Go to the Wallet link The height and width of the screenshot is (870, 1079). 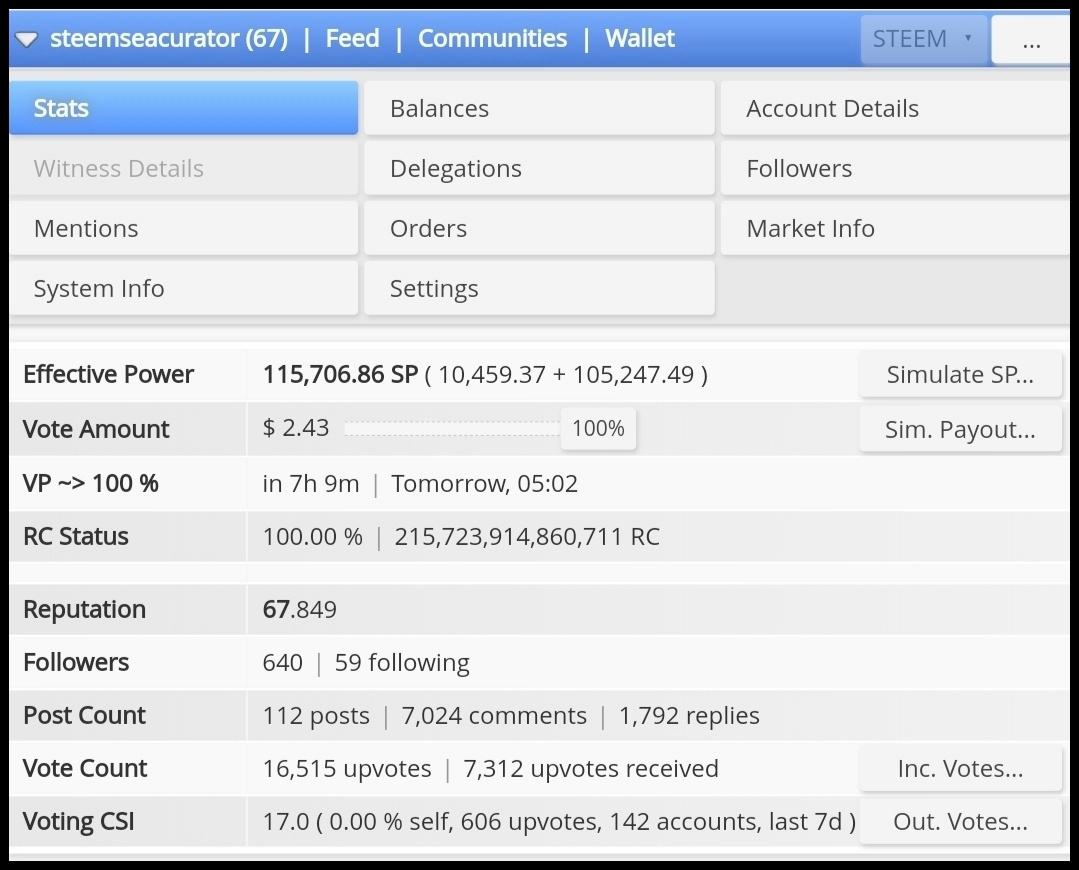pyautogui.click(x=640, y=39)
